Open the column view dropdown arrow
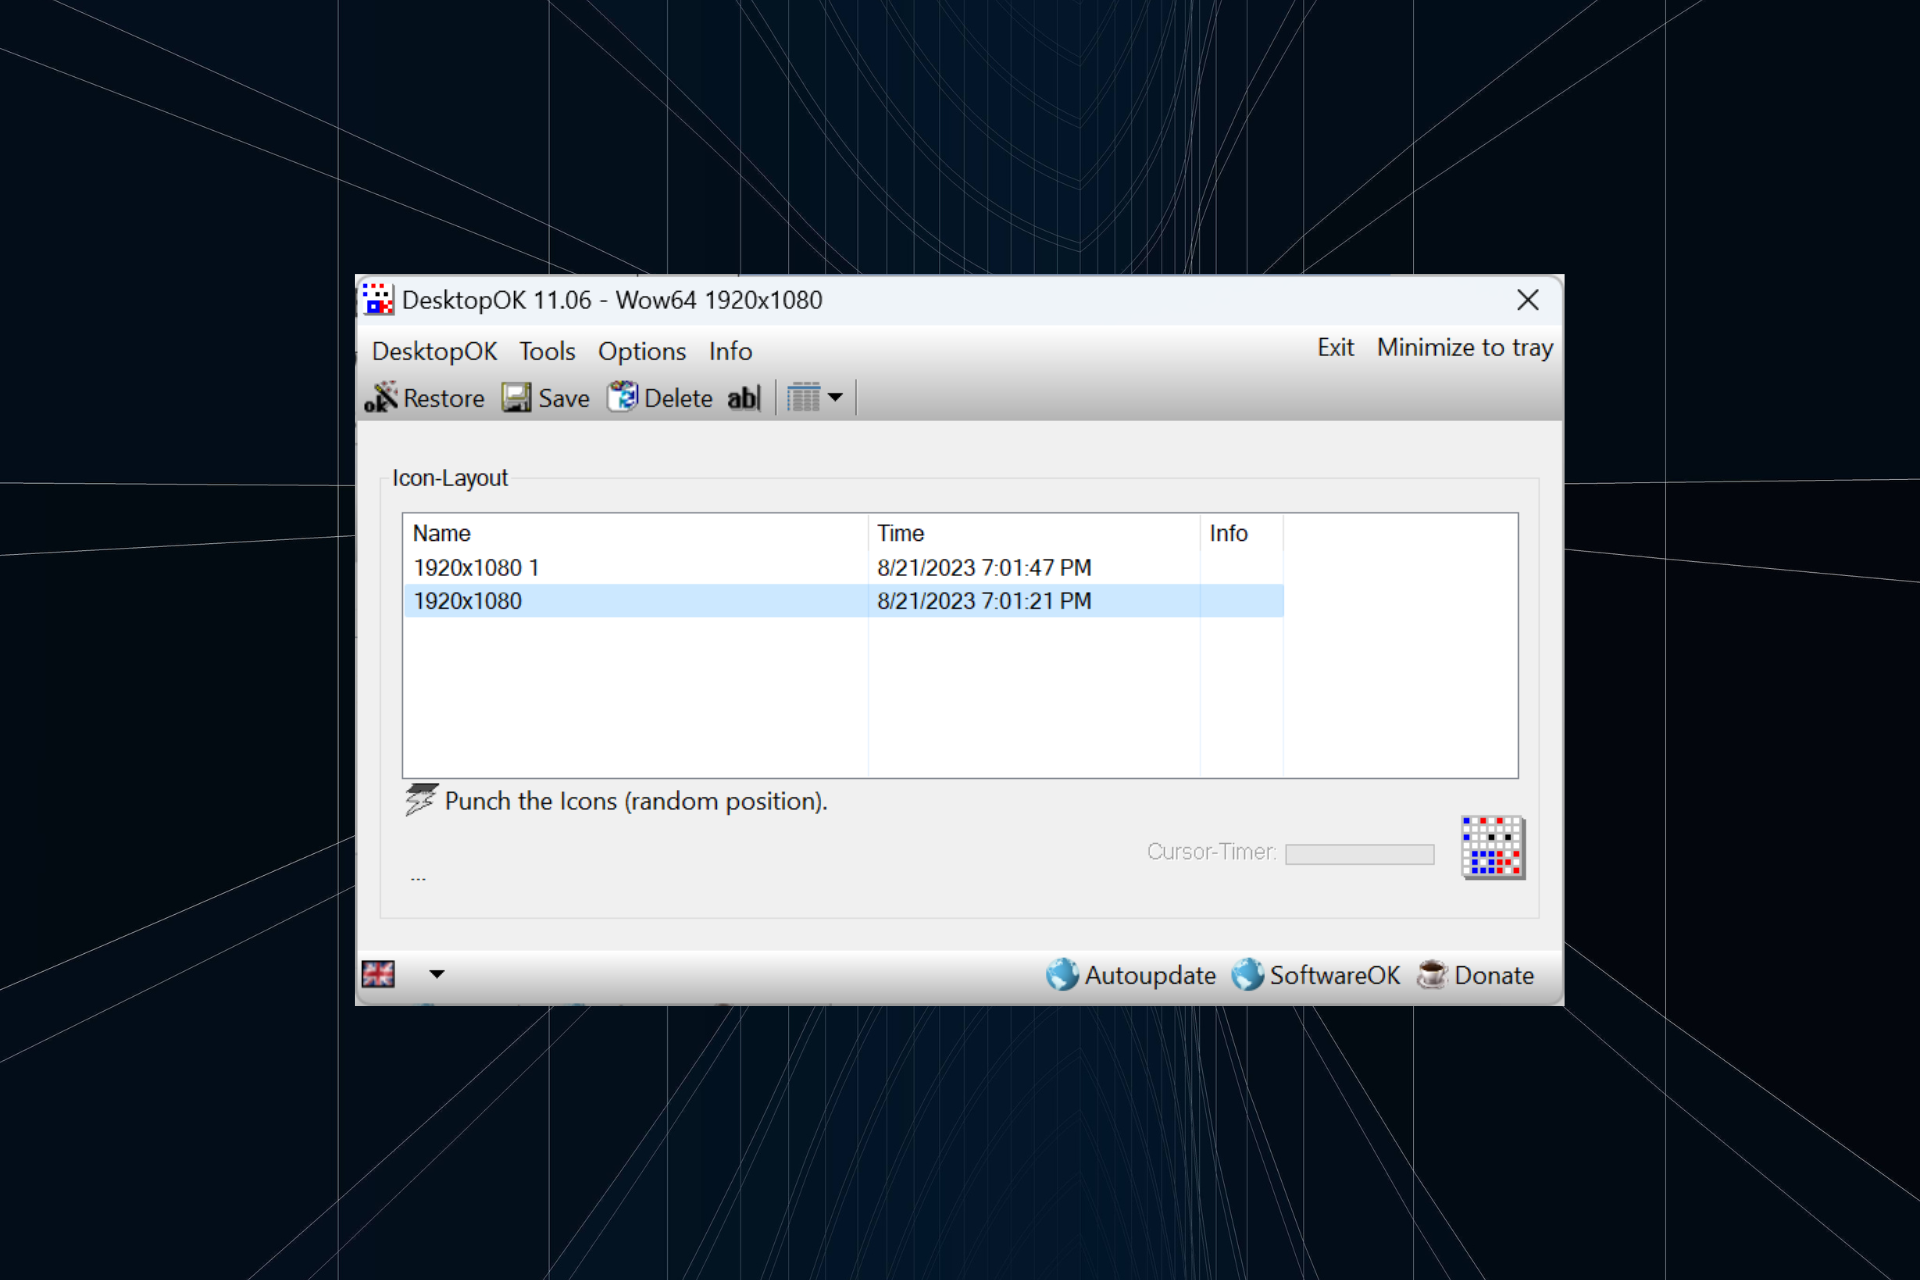This screenshot has width=1920, height=1280. 837,397
